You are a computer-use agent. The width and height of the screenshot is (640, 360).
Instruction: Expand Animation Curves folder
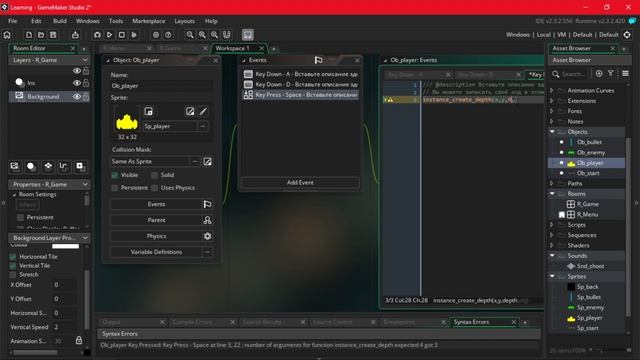[x=552, y=90]
